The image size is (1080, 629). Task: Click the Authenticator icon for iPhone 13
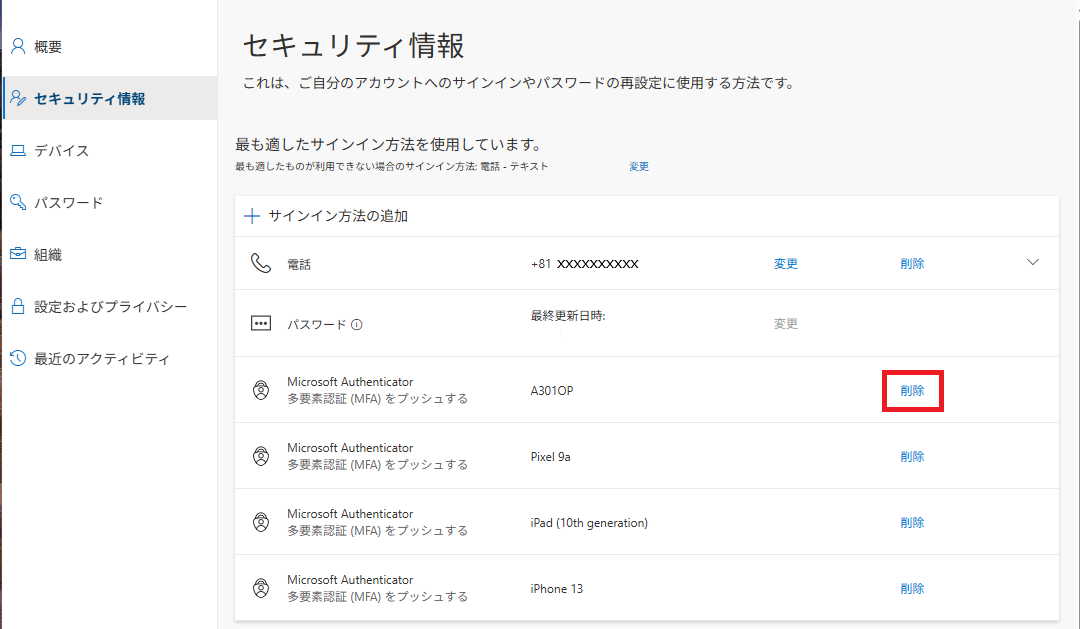[x=261, y=588]
